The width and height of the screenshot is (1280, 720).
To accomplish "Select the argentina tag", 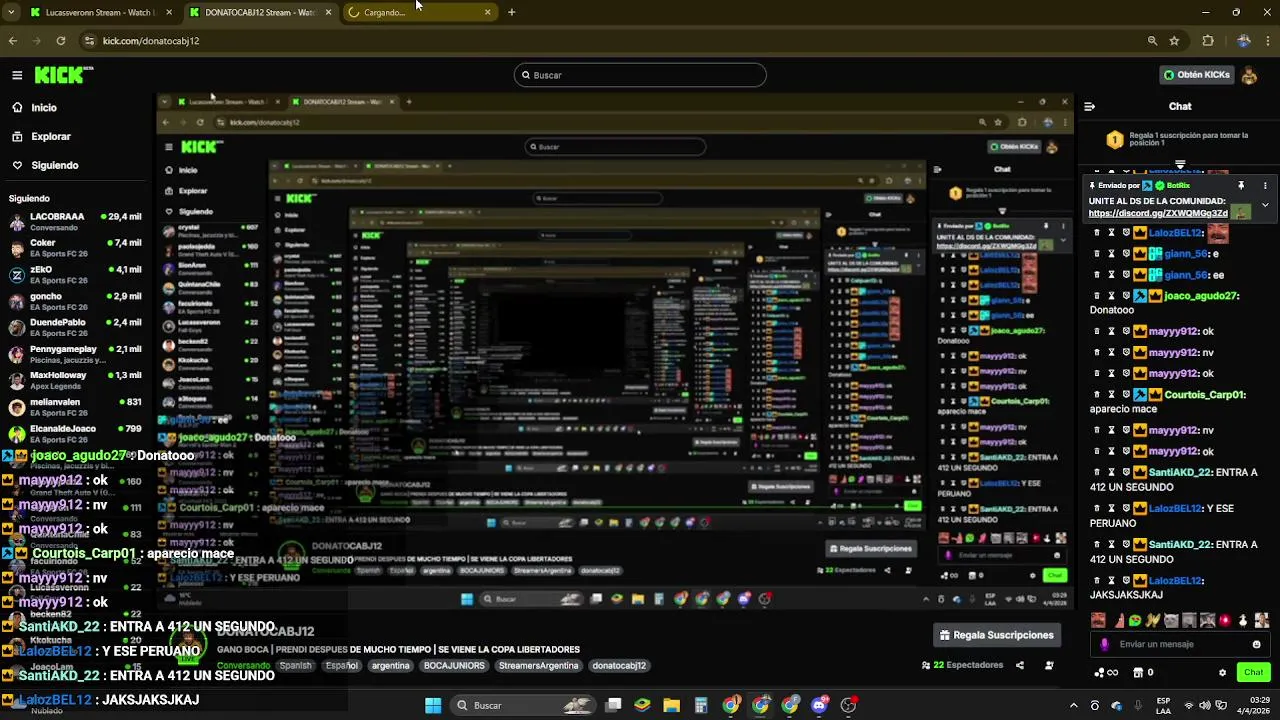I will coord(391,665).
